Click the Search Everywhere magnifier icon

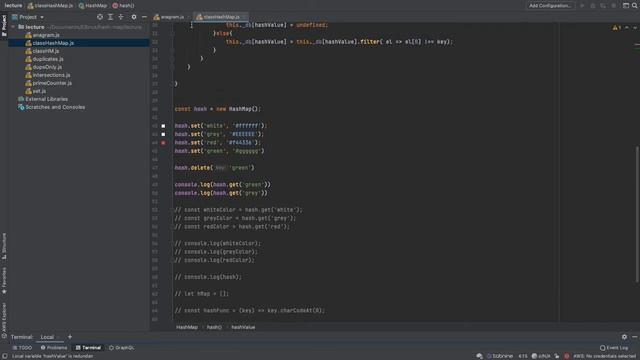(635, 6)
